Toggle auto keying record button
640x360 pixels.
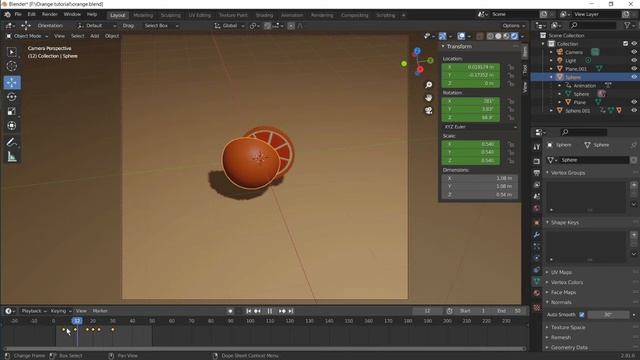(231, 311)
